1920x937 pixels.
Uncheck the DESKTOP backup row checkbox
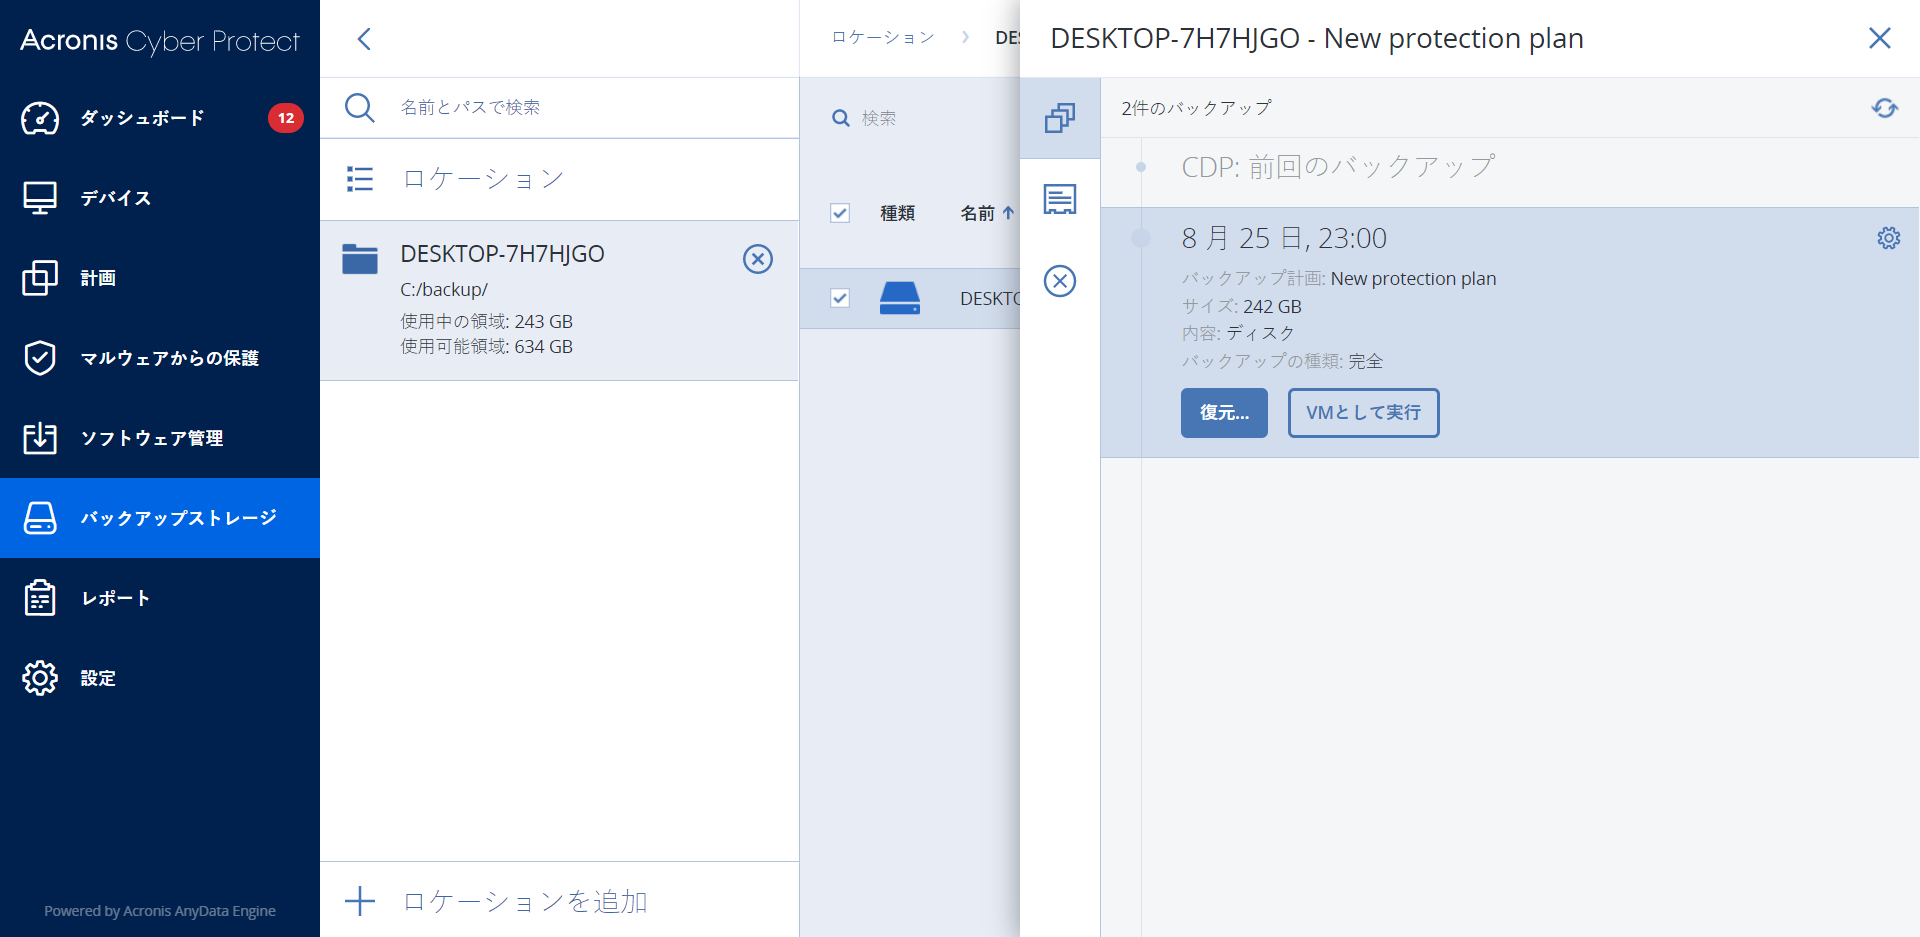[x=840, y=298]
